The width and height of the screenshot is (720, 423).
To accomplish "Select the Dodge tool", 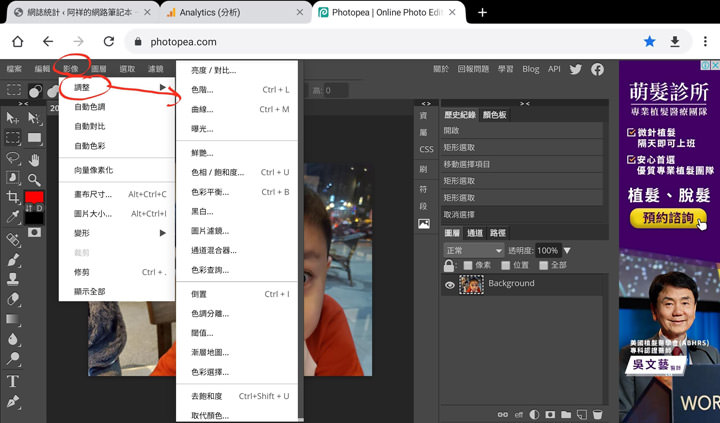I will point(13,358).
